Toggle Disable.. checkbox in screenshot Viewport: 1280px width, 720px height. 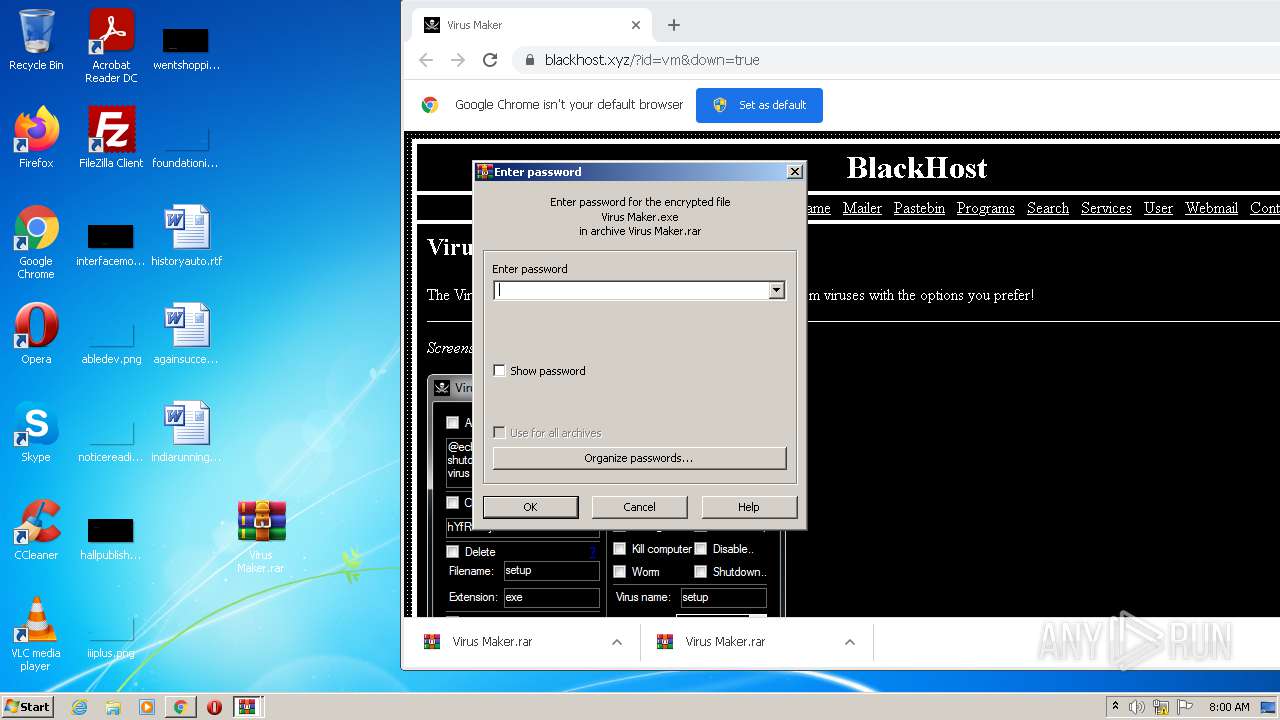click(701, 549)
